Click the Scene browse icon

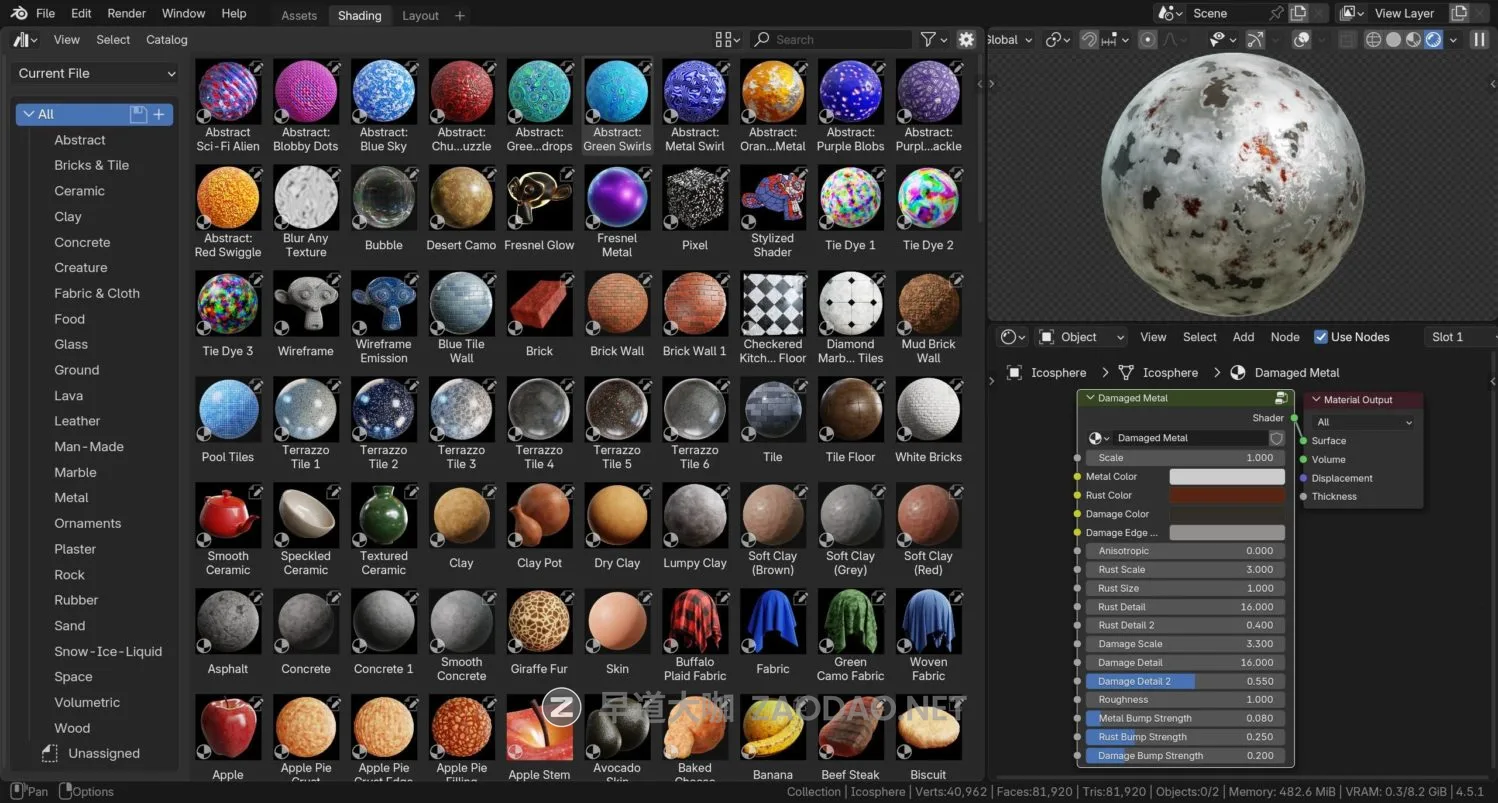click(x=1169, y=13)
